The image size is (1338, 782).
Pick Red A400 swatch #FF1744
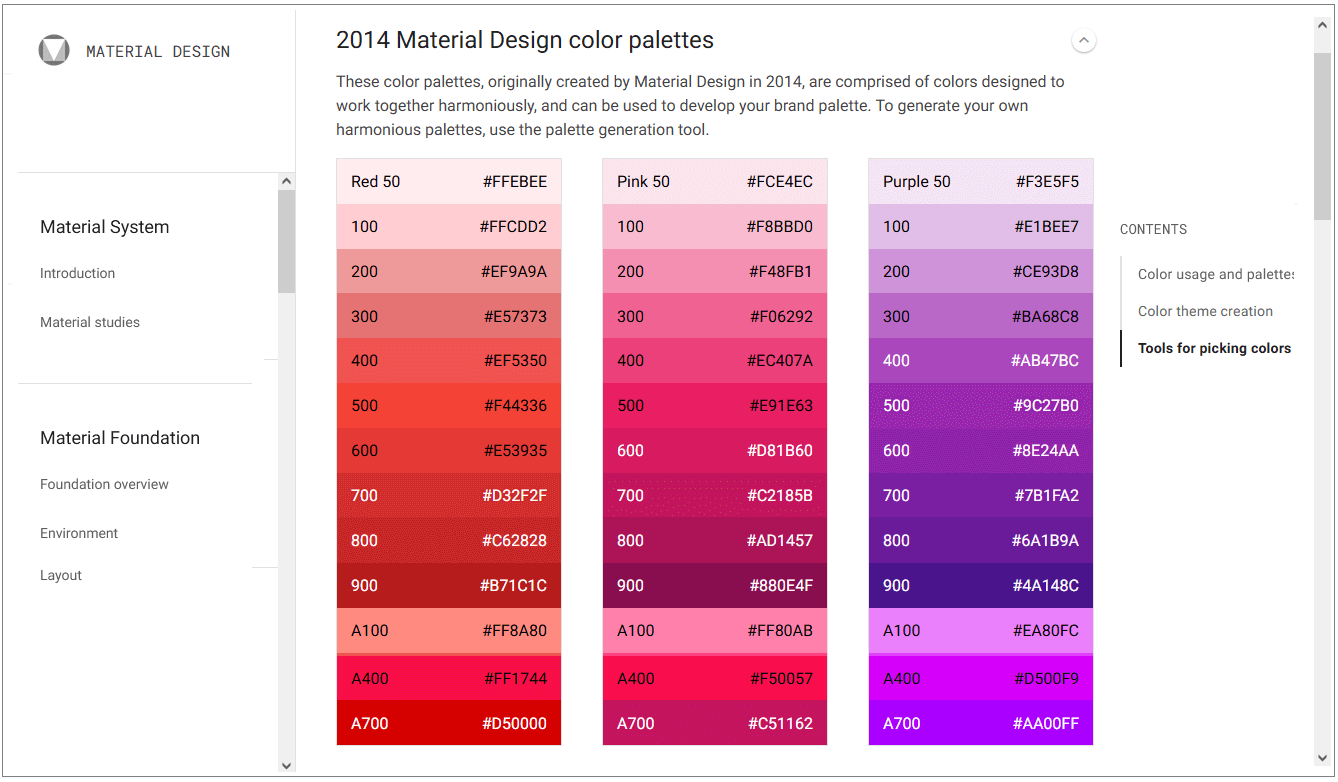[x=449, y=678]
